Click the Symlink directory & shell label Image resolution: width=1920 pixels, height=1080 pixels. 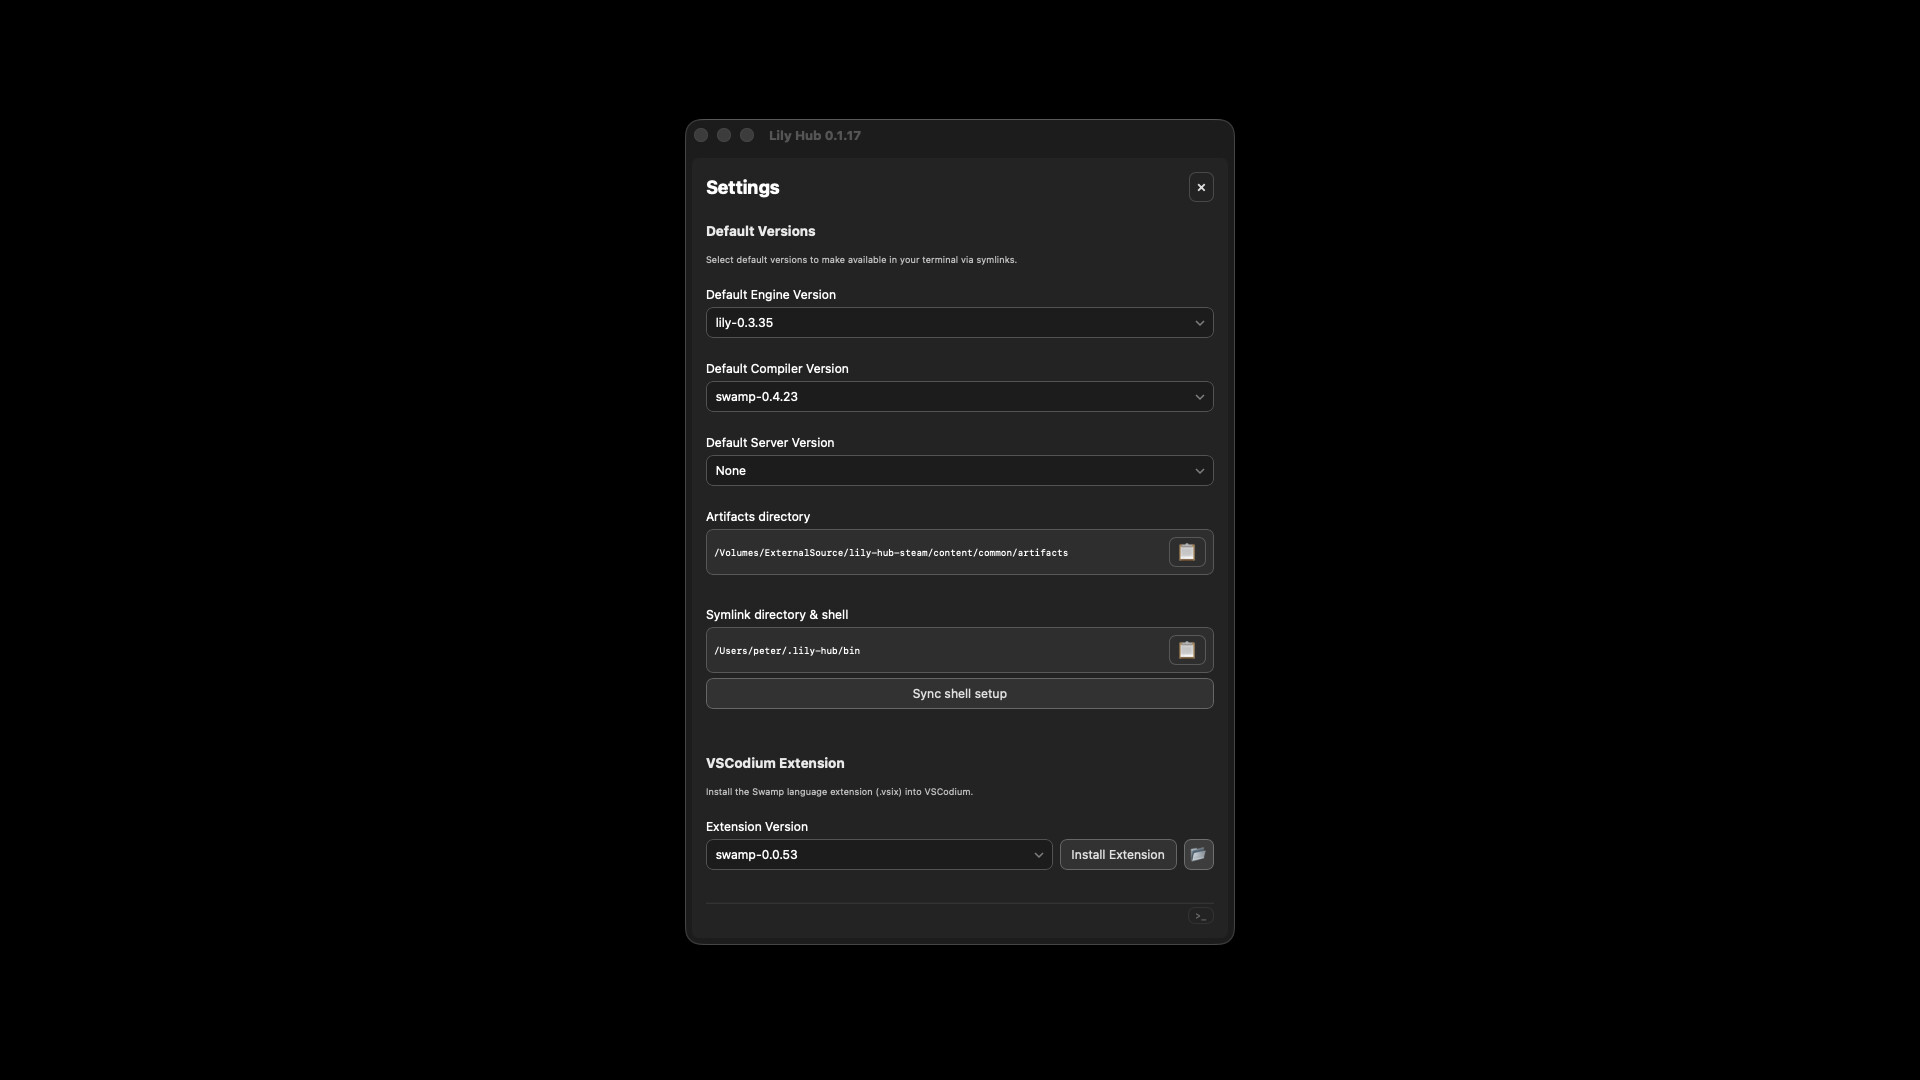point(777,615)
